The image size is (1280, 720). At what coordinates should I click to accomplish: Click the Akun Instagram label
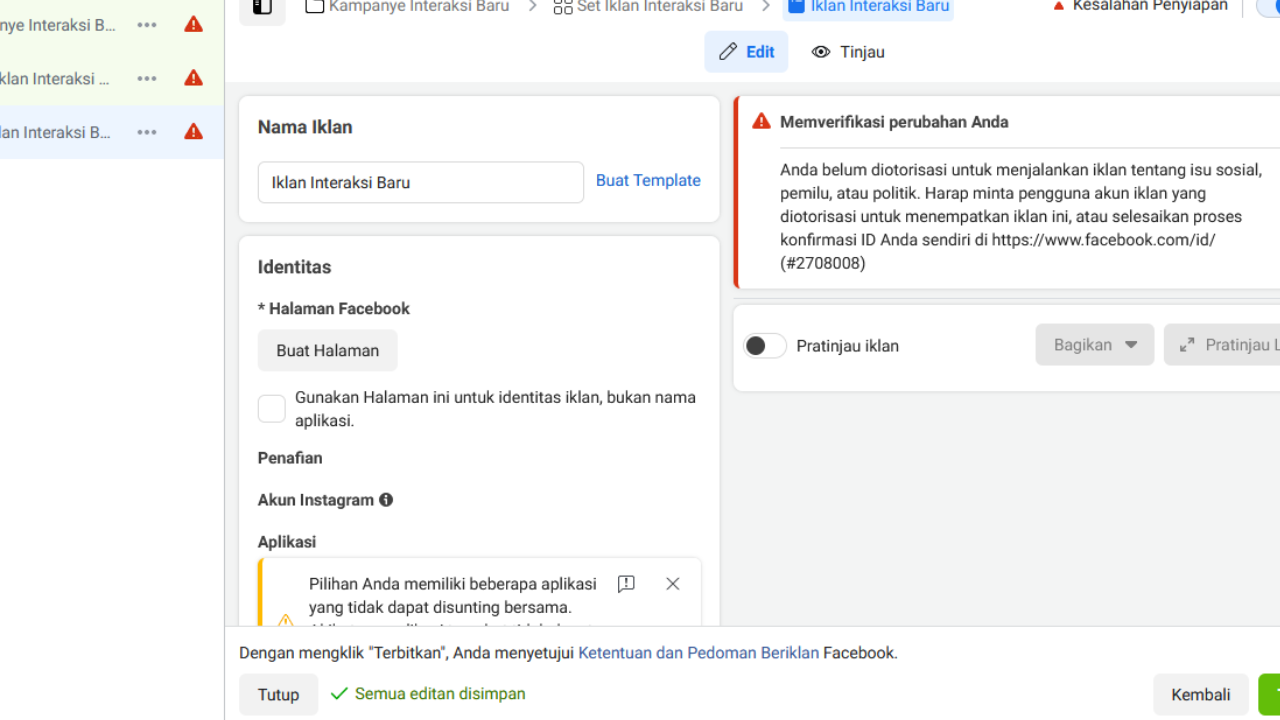pos(316,500)
